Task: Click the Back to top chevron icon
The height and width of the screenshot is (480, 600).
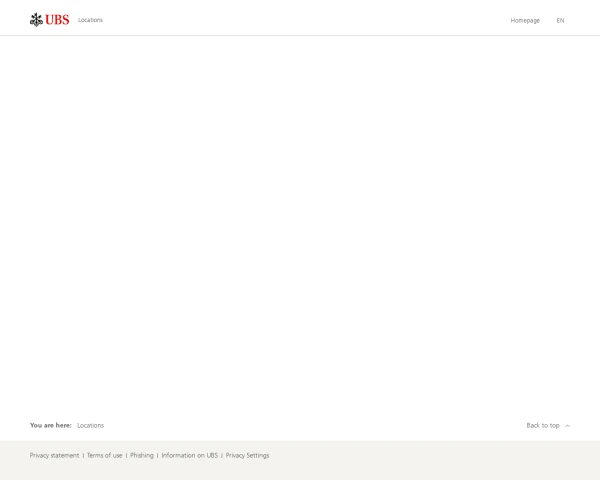Action: 567,426
